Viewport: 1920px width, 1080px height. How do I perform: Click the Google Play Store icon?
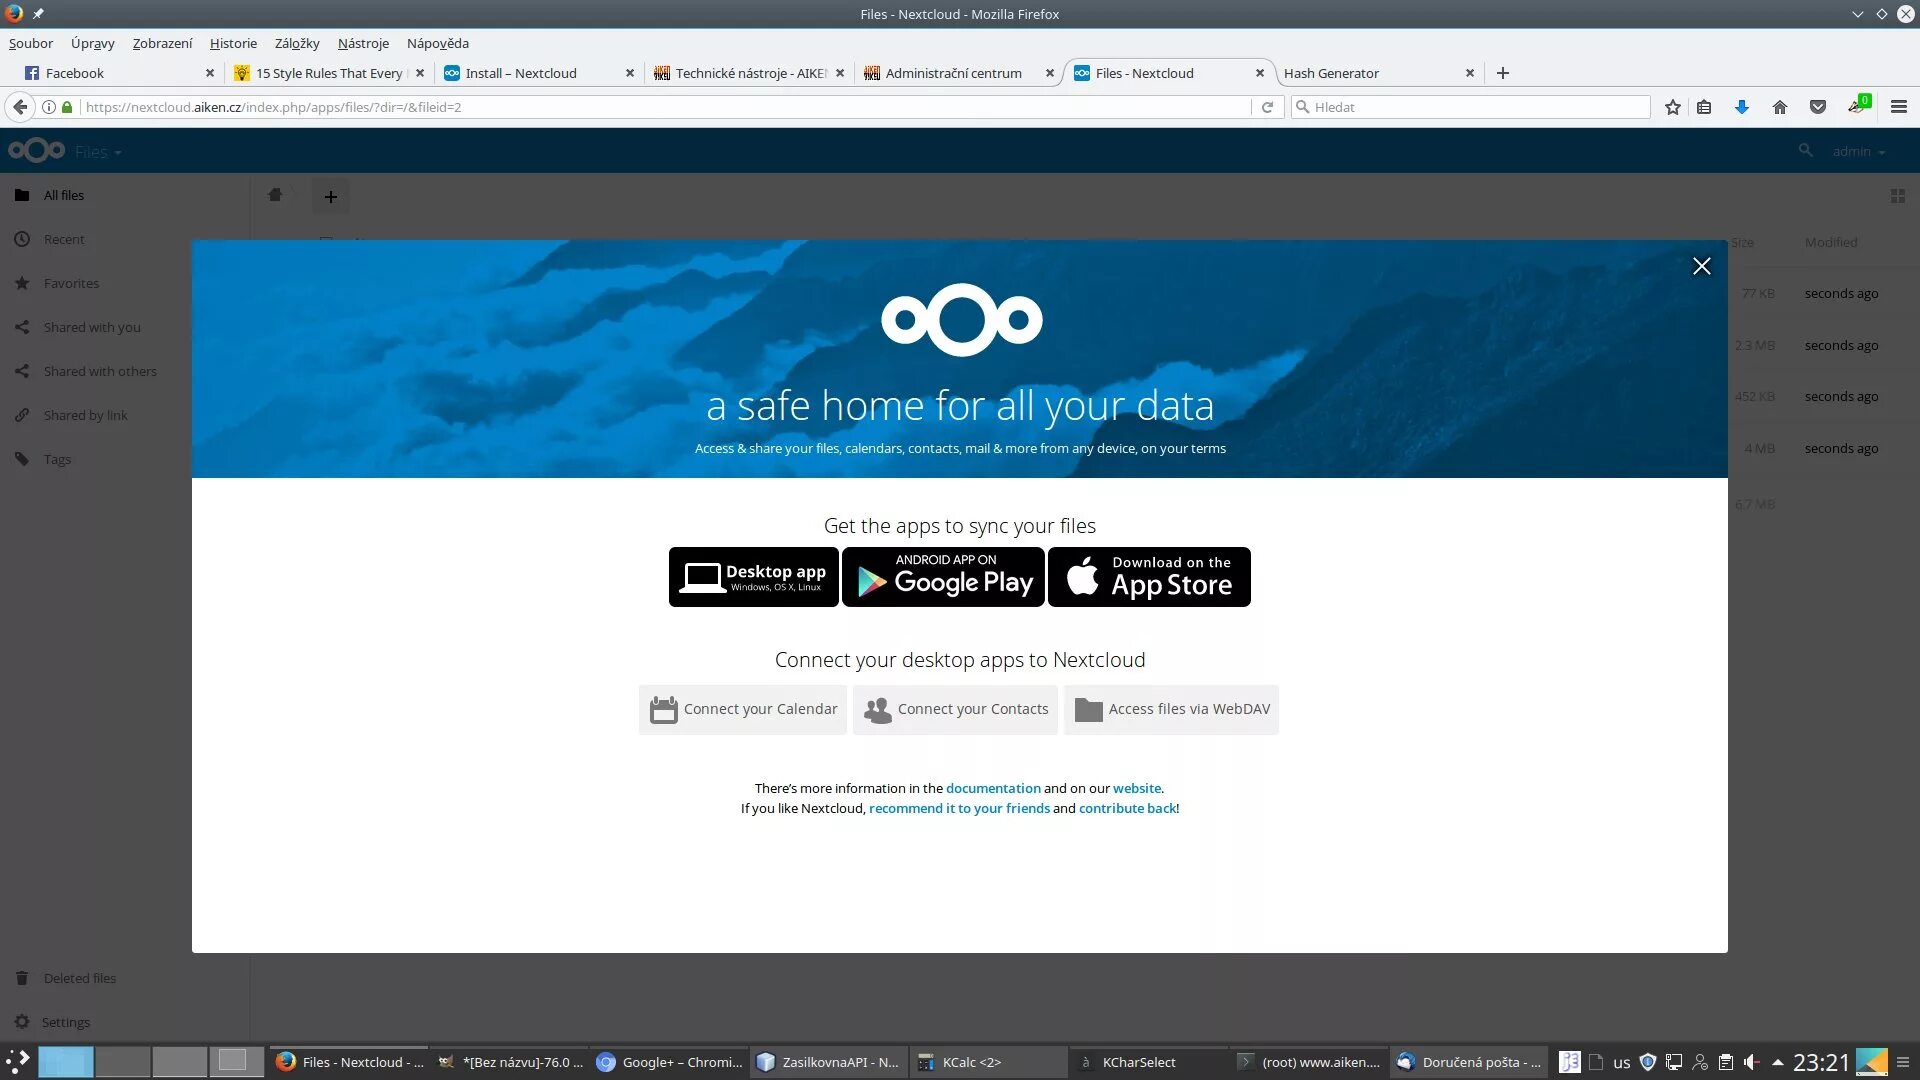[943, 576]
